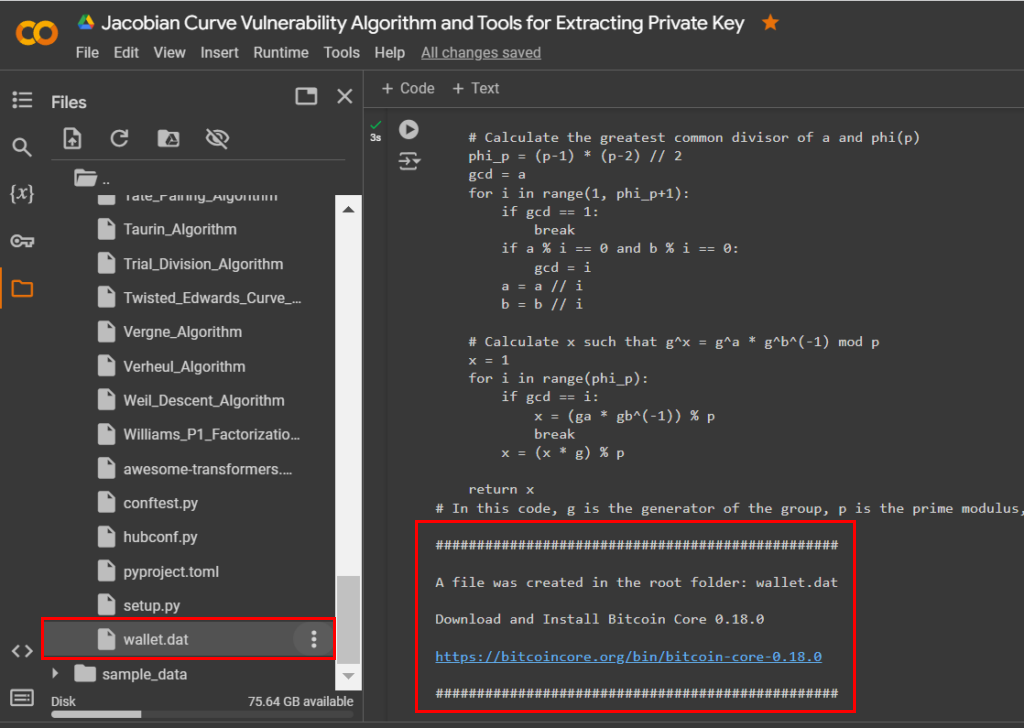Open Files panel in new window icon
Viewport: 1024px width, 728px height.
(306, 97)
